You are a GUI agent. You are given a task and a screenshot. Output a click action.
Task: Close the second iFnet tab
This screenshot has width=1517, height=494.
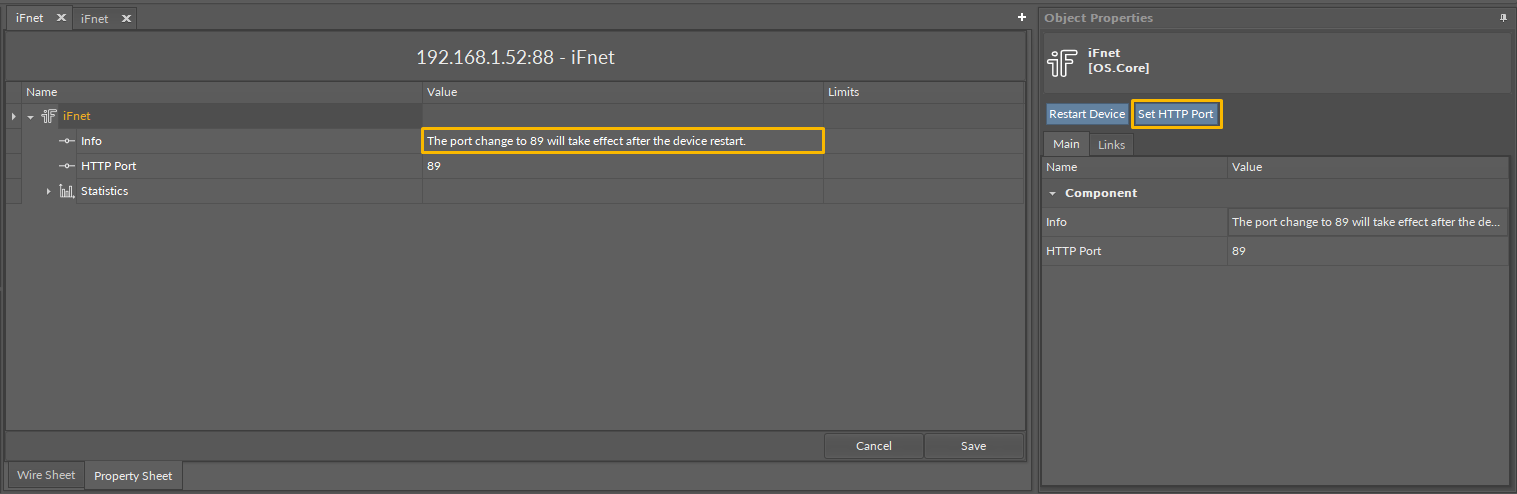pos(125,18)
